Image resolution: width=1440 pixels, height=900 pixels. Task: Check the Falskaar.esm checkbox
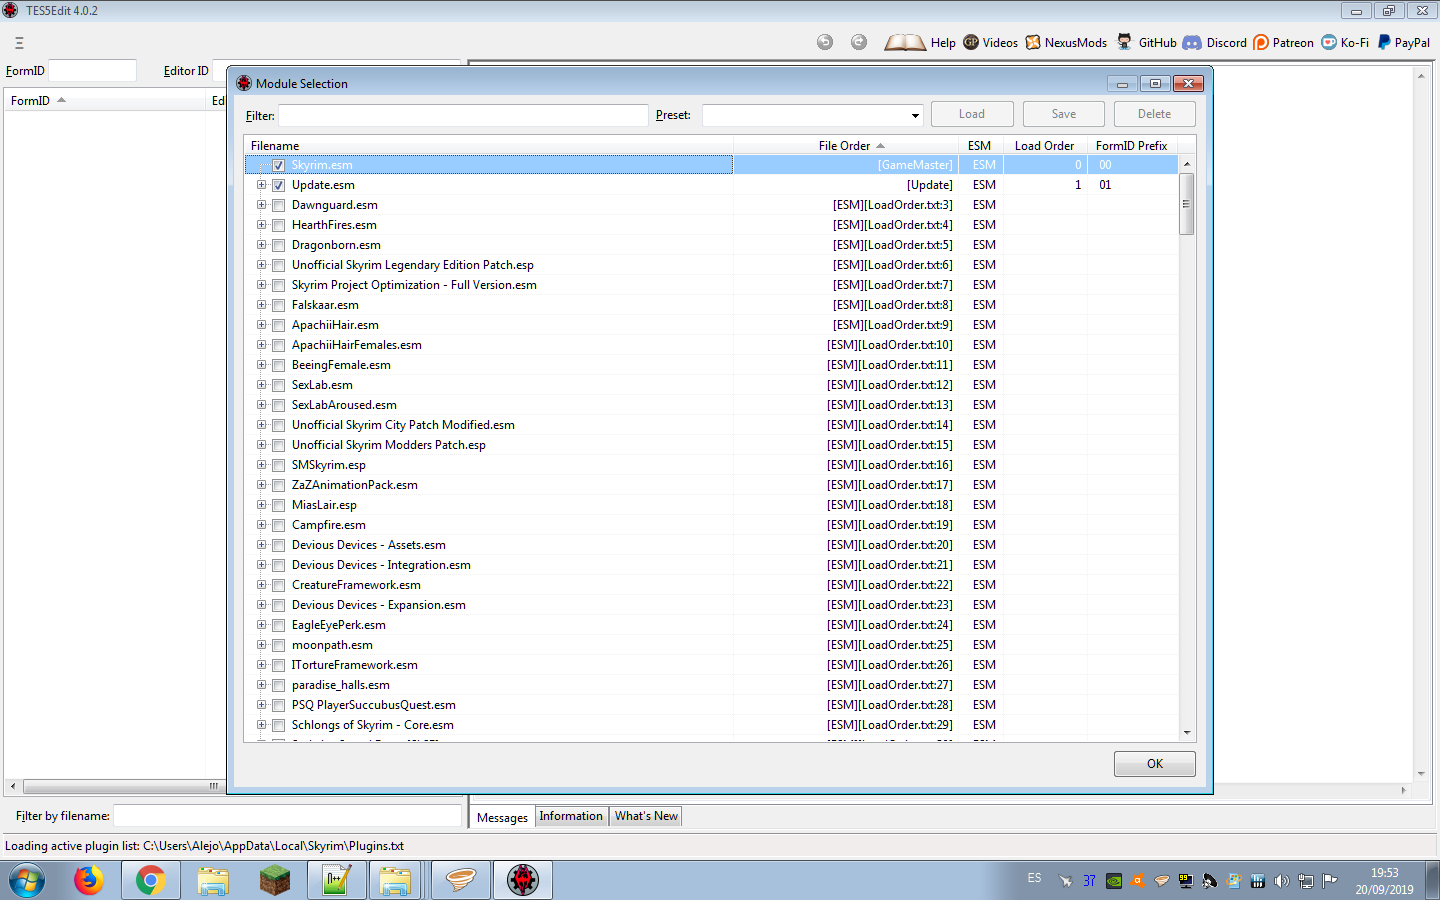[279, 306]
